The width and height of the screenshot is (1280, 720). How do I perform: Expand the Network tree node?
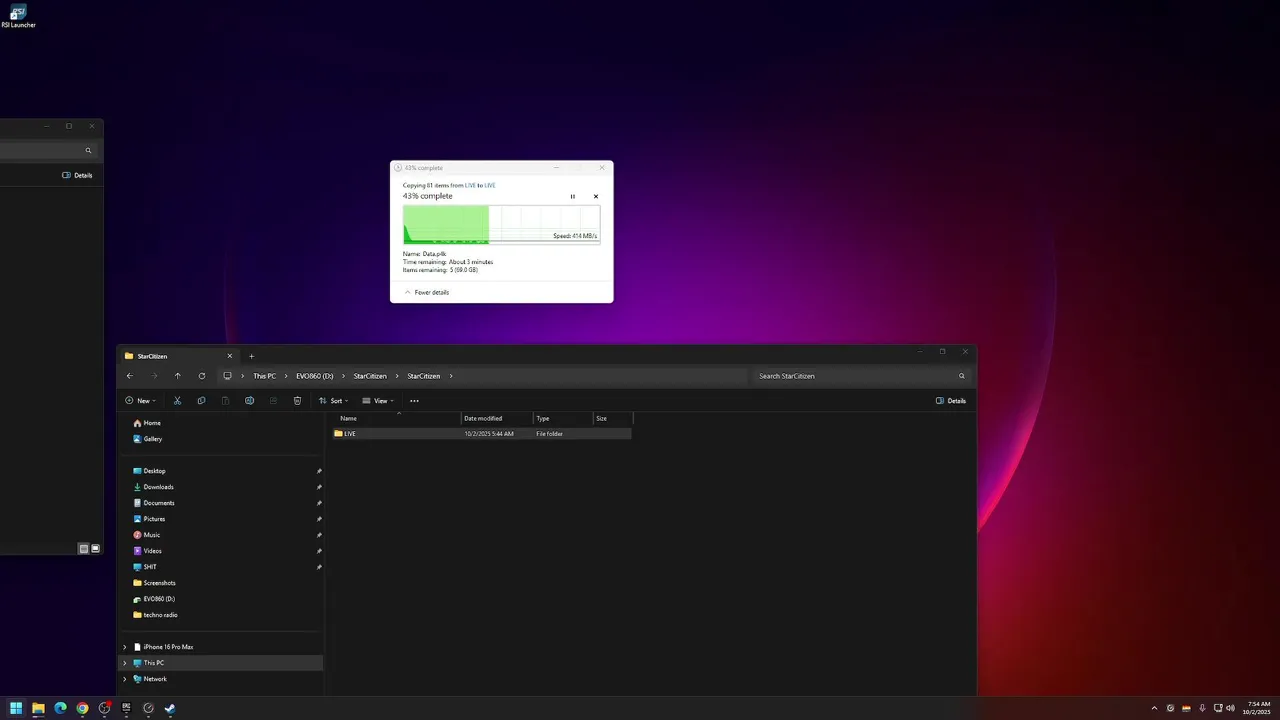click(x=125, y=679)
